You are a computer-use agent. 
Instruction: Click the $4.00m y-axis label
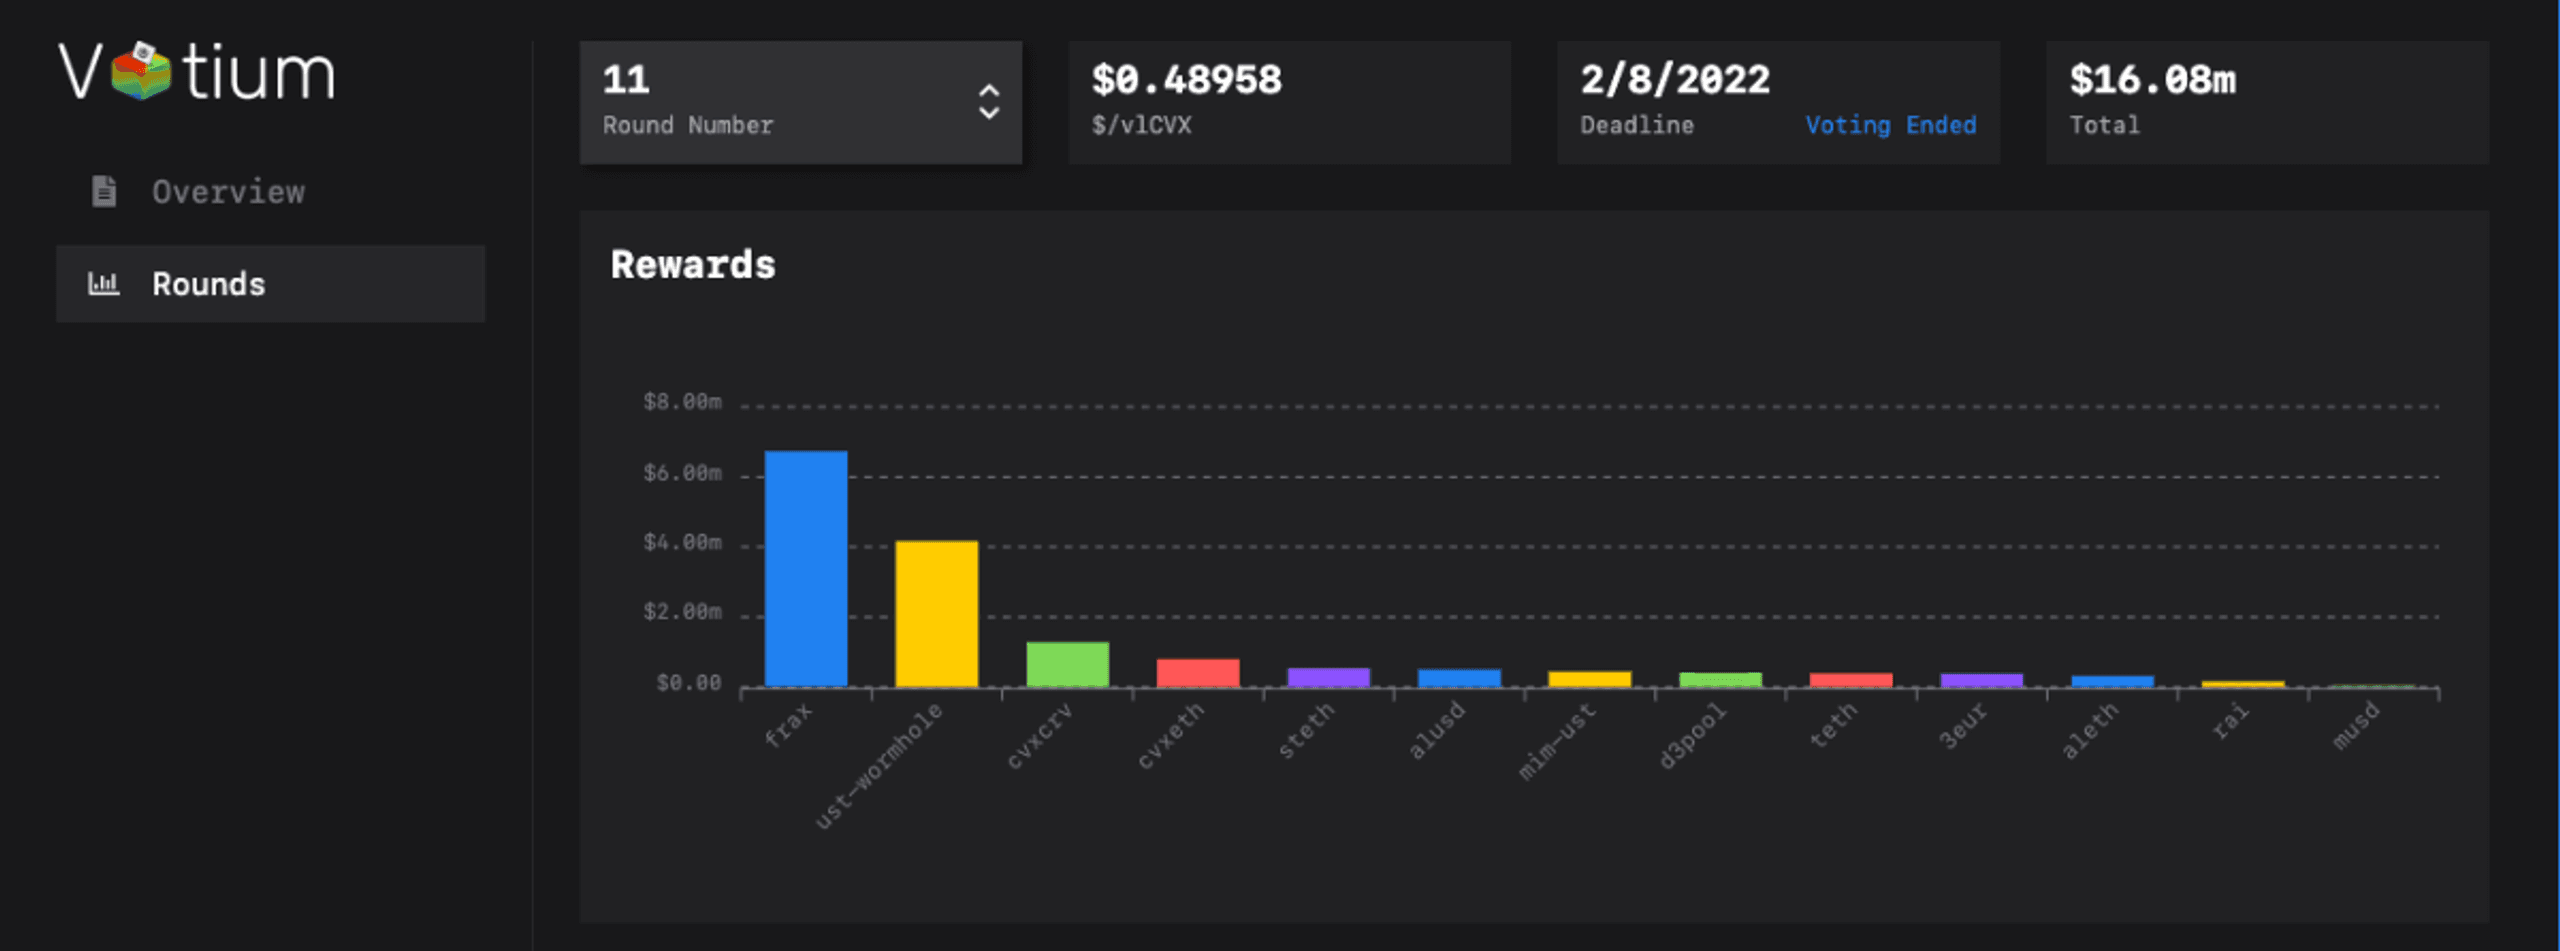(682, 542)
